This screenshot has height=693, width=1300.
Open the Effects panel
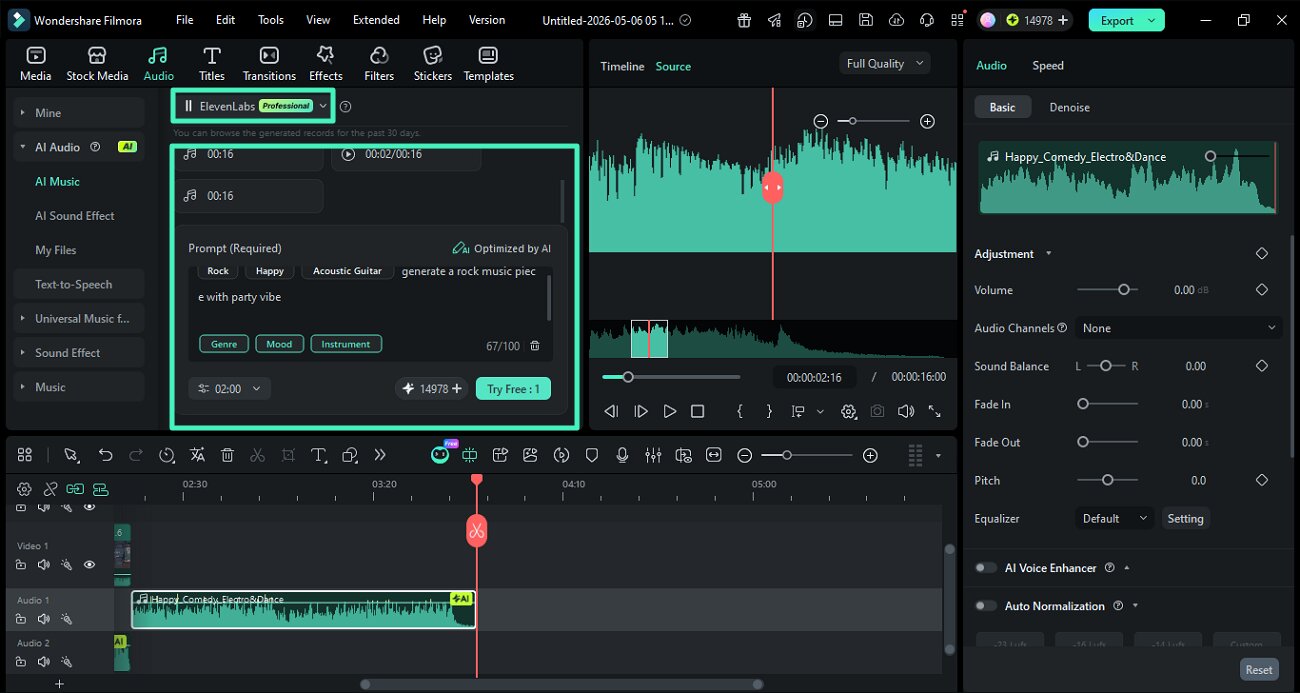click(x=325, y=64)
